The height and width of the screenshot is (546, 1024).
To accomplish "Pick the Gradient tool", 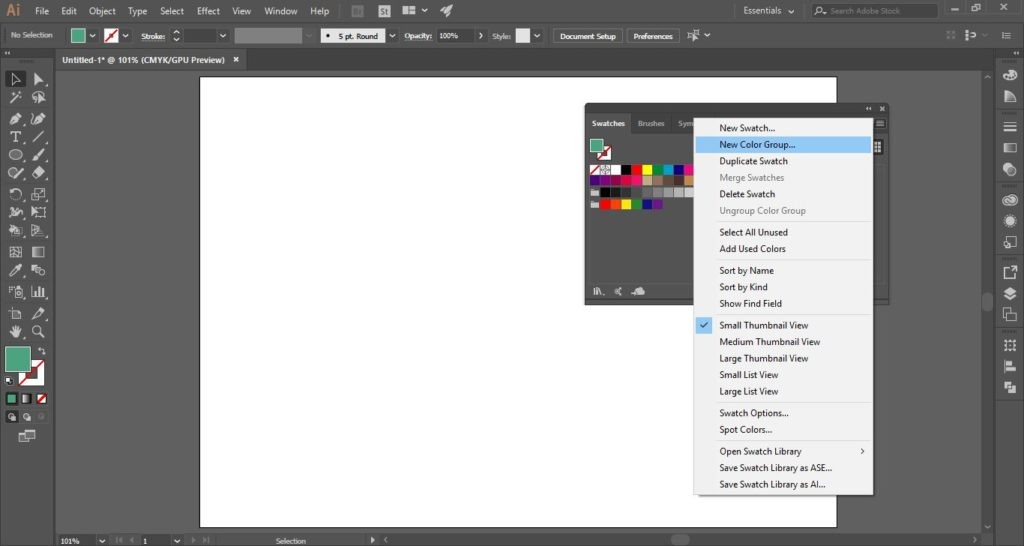I will 39,252.
